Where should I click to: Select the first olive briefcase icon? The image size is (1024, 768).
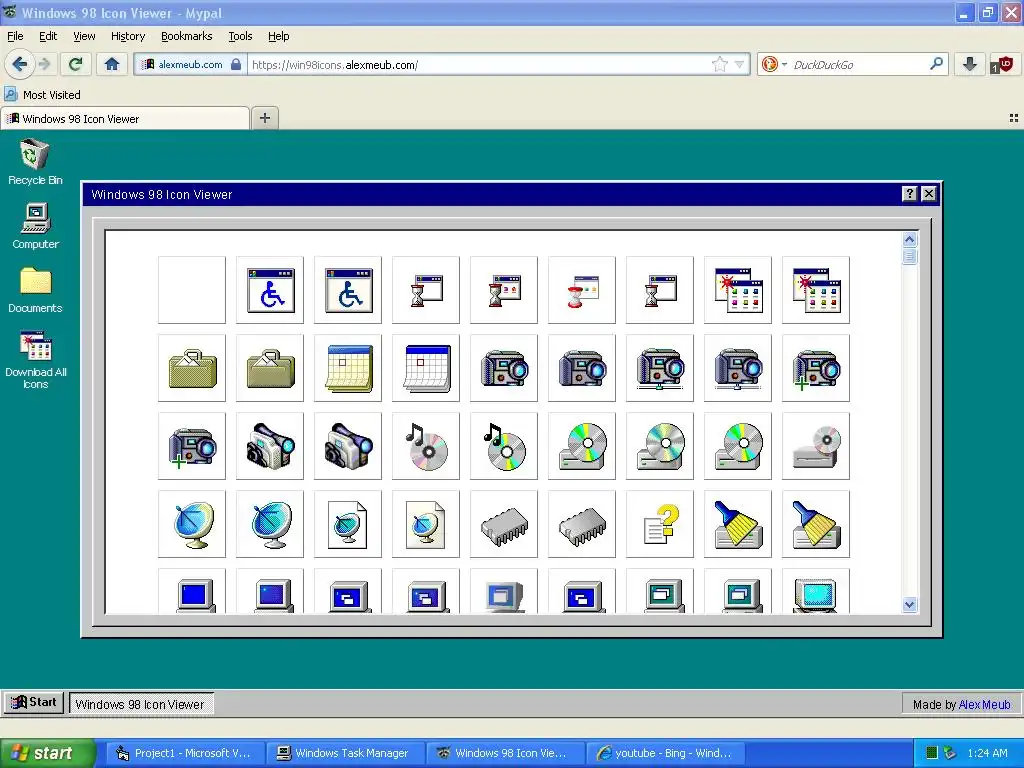click(x=192, y=368)
